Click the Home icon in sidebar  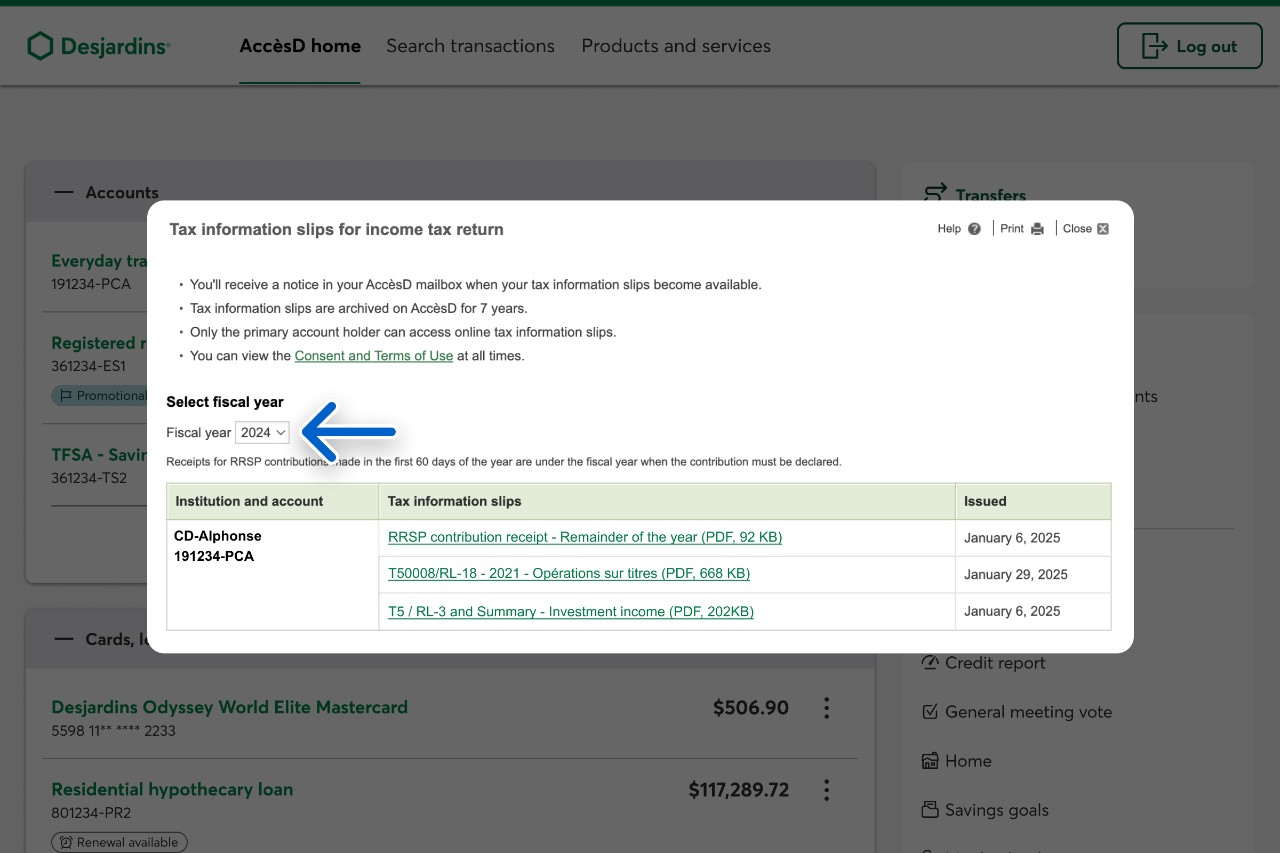pyautogui.click(x=930, y=761)
